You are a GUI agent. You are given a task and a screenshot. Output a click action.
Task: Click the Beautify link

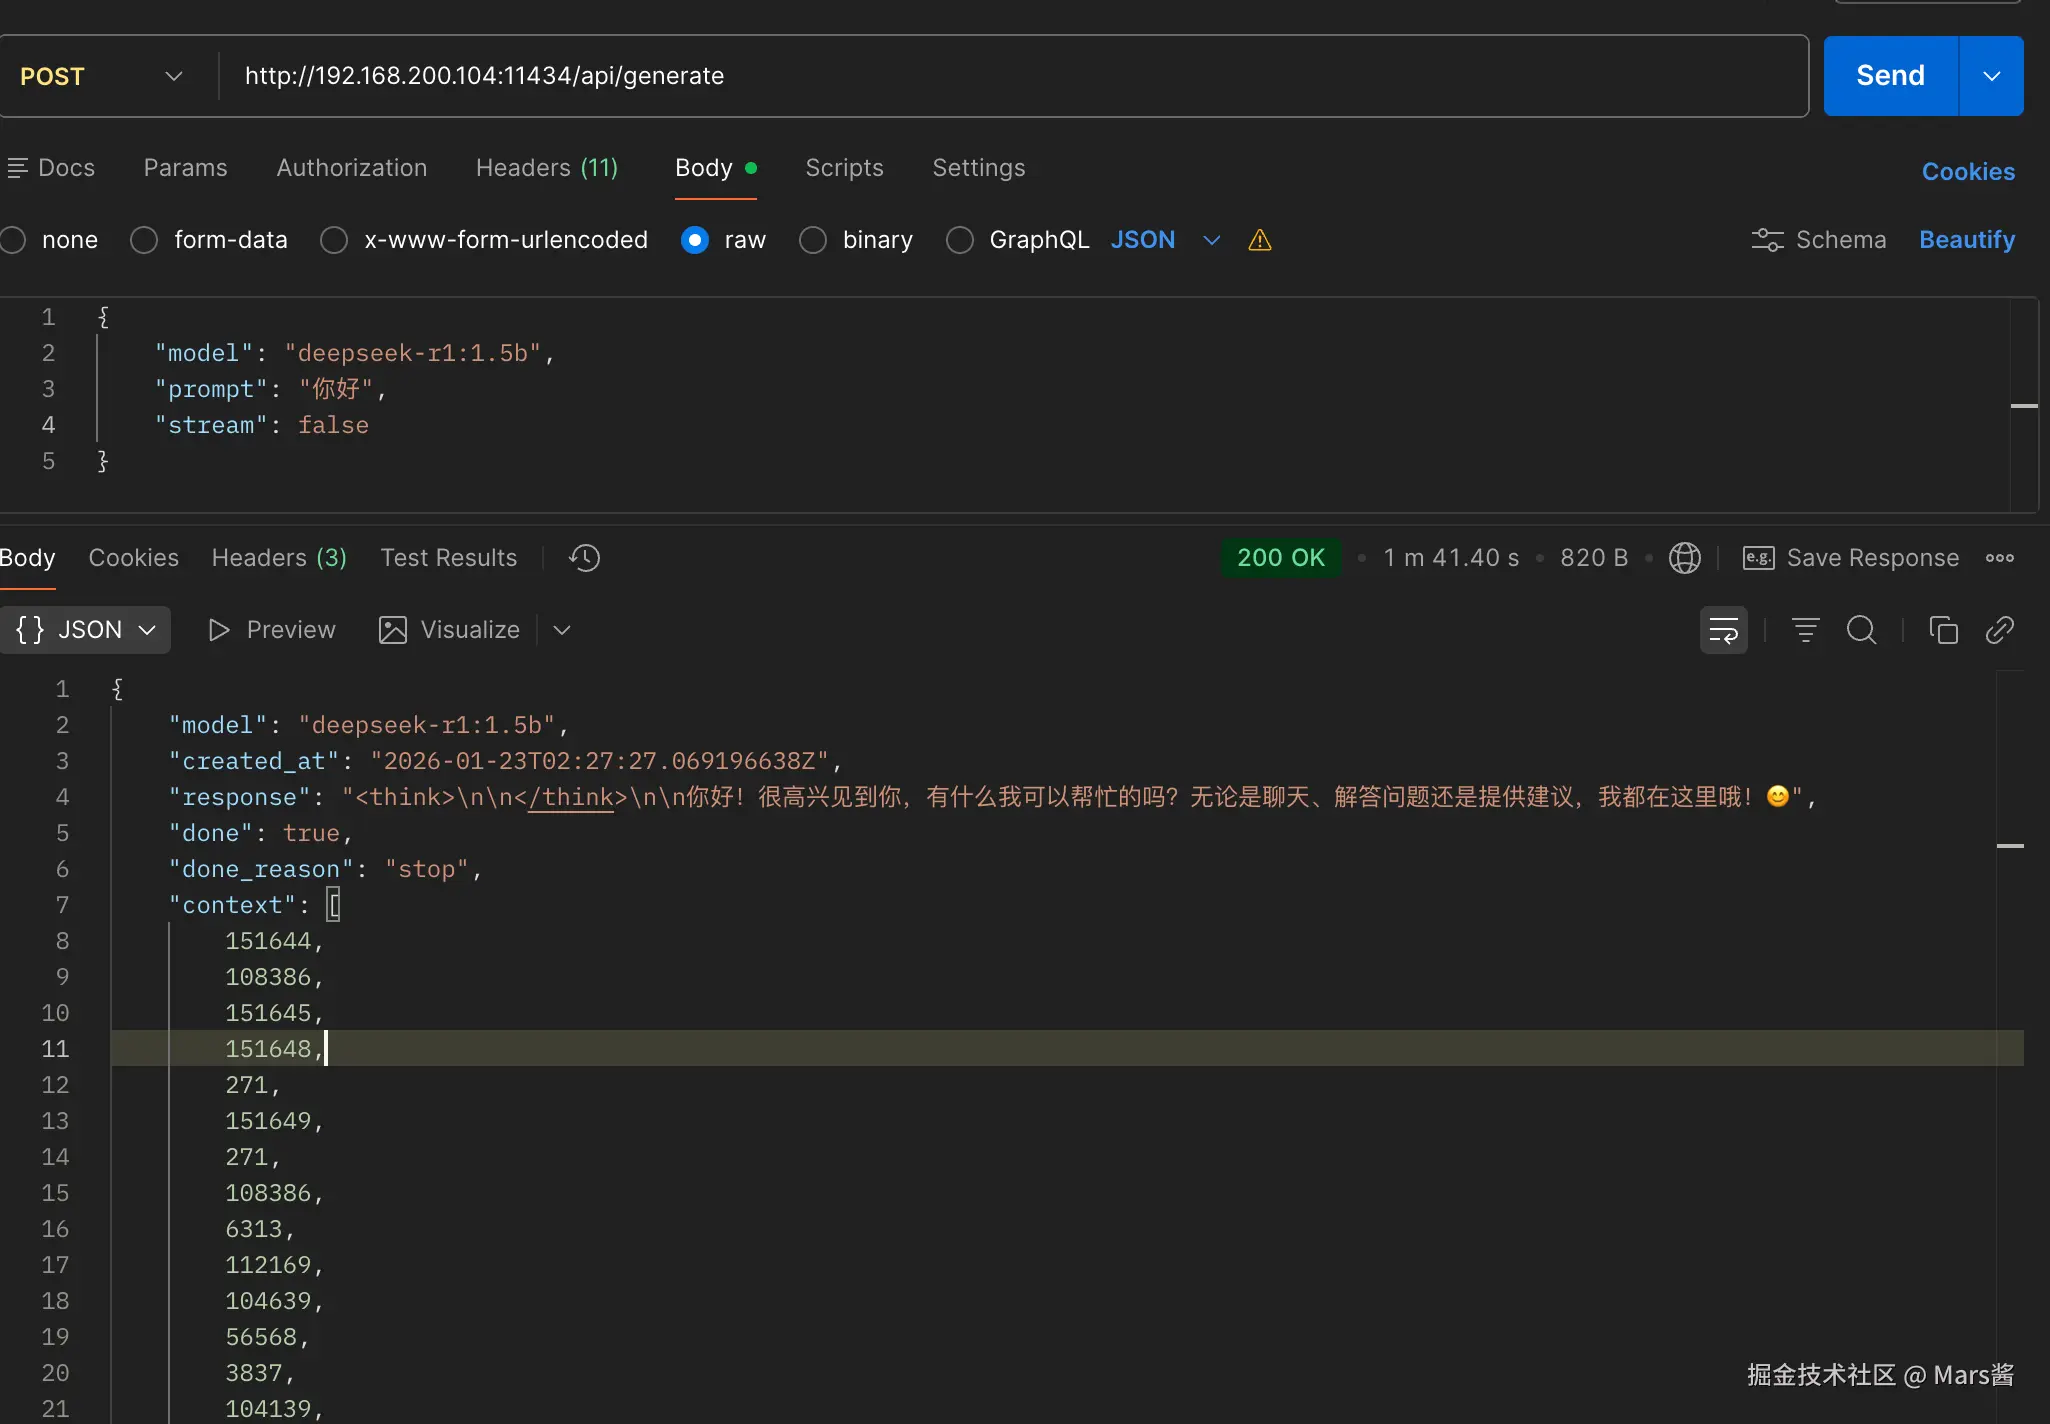[x=1966, y=240]
